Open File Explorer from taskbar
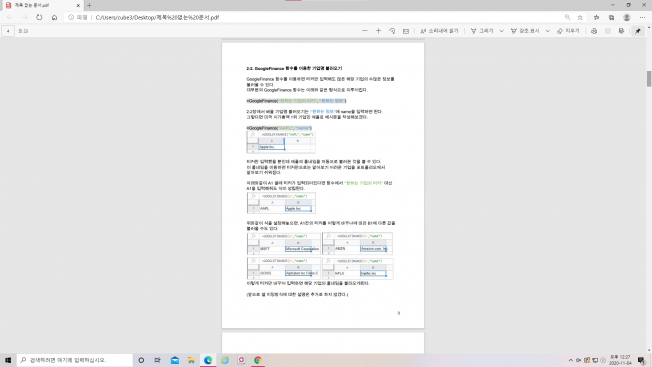 tap(191, 360)
